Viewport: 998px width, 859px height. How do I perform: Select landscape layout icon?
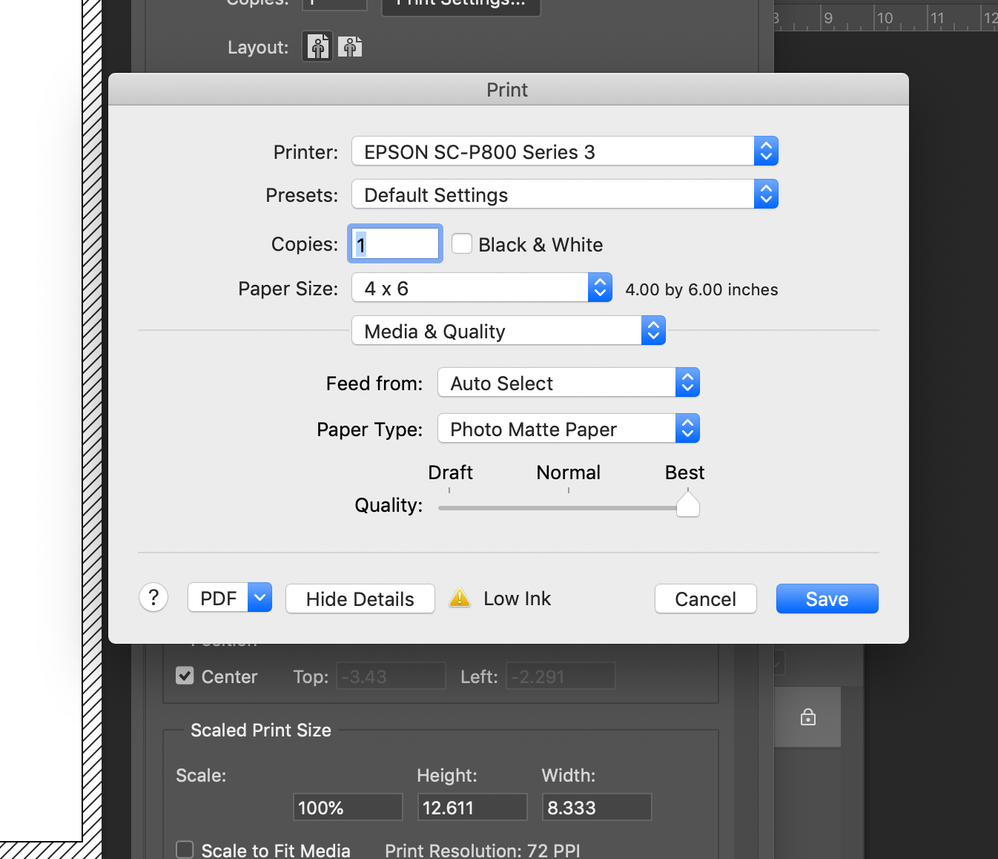(x=350, y=46)
